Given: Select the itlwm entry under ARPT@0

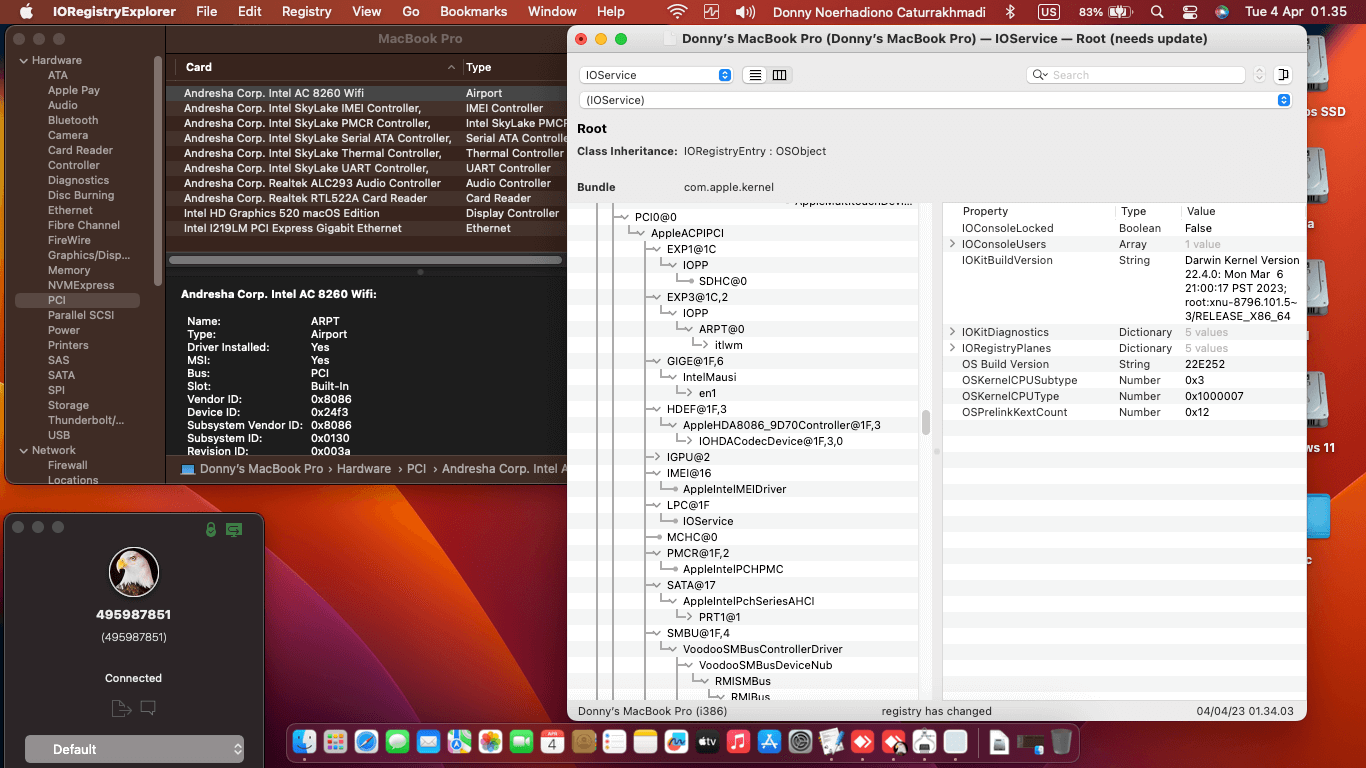Looking at the screenshot, I should coord(728,345).
